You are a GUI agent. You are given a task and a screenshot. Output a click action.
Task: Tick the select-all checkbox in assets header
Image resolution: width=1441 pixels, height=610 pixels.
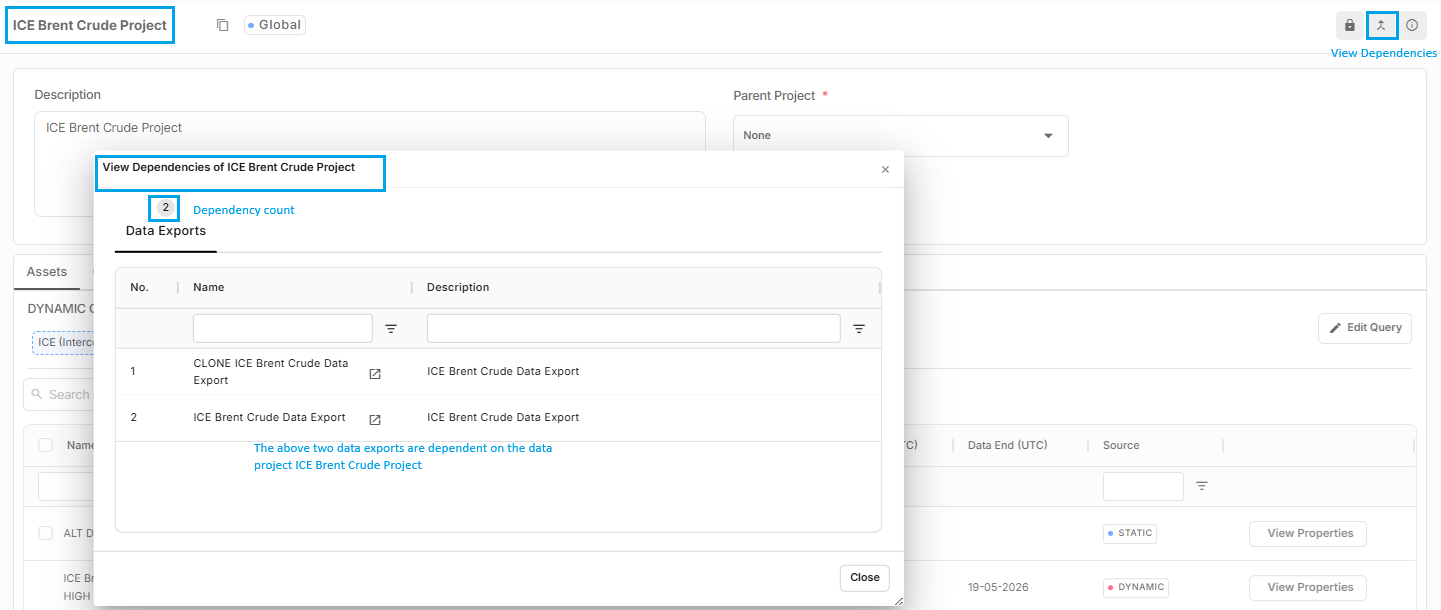point(45,445)
